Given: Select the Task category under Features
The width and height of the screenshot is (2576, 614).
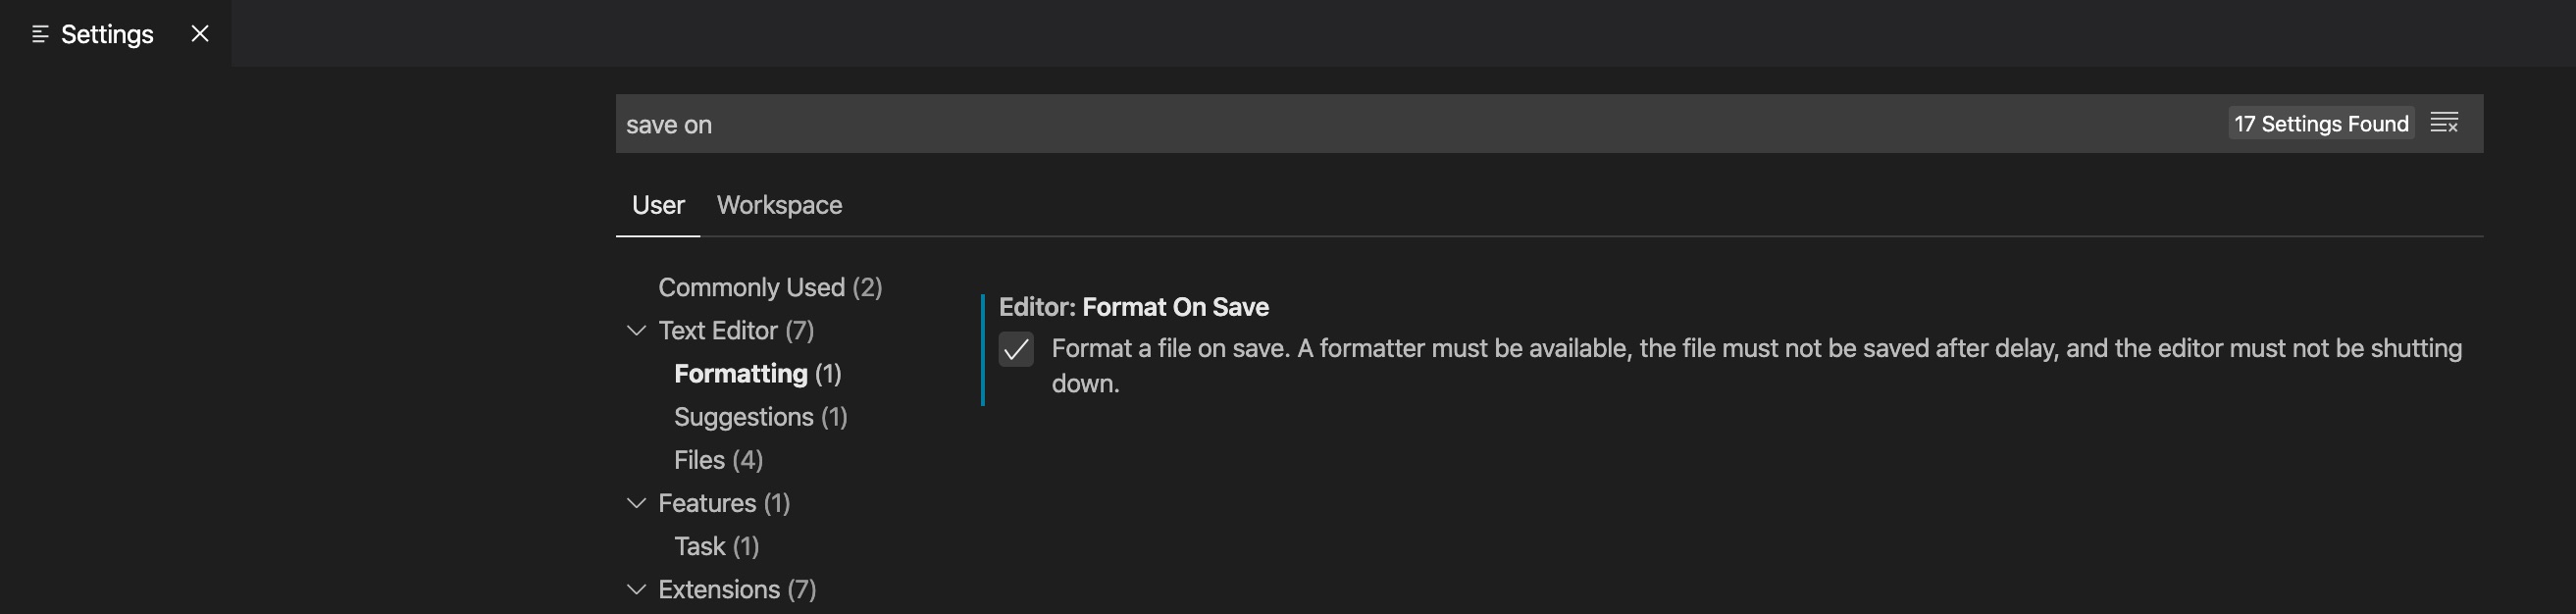Looking at the screenshot, I should [x=716, y=546].
